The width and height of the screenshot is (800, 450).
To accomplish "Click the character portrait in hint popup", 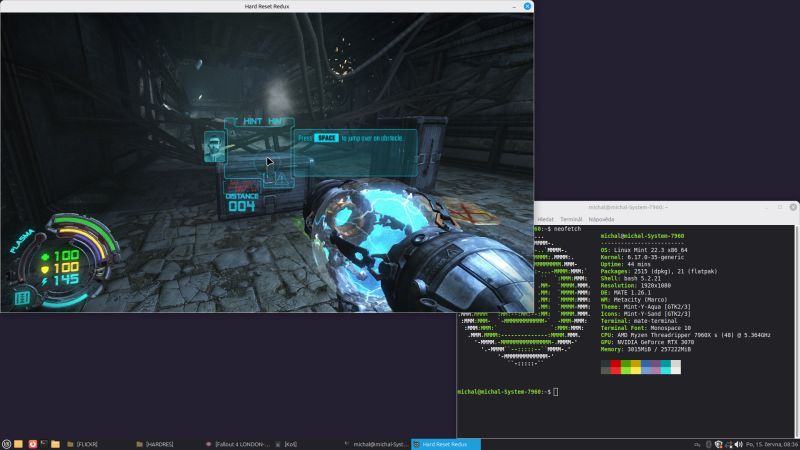I will coord(214,146).
